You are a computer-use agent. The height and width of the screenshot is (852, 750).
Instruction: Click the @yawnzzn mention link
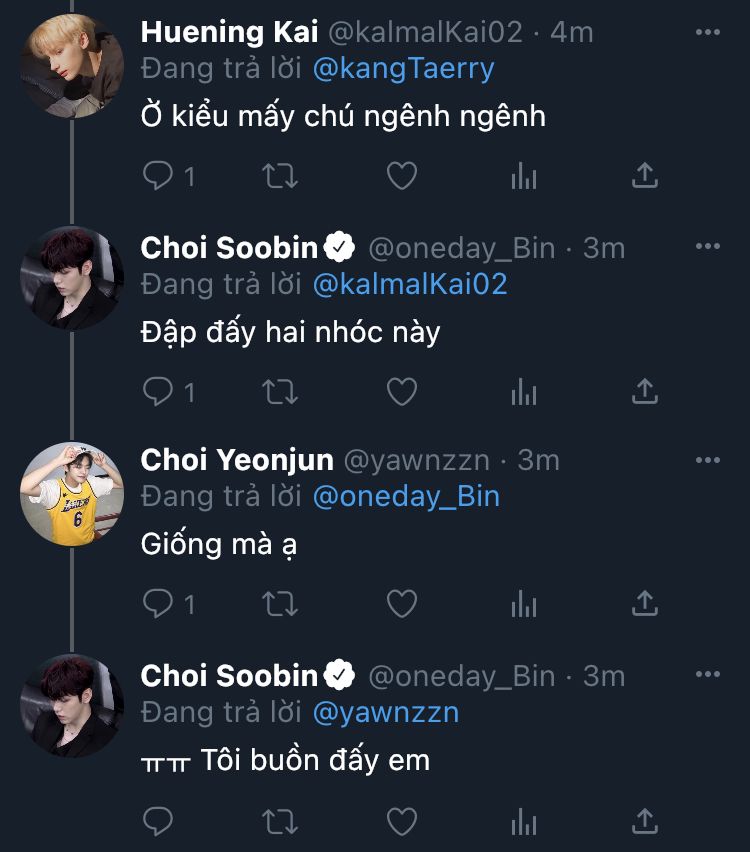[x=386, y=712]
